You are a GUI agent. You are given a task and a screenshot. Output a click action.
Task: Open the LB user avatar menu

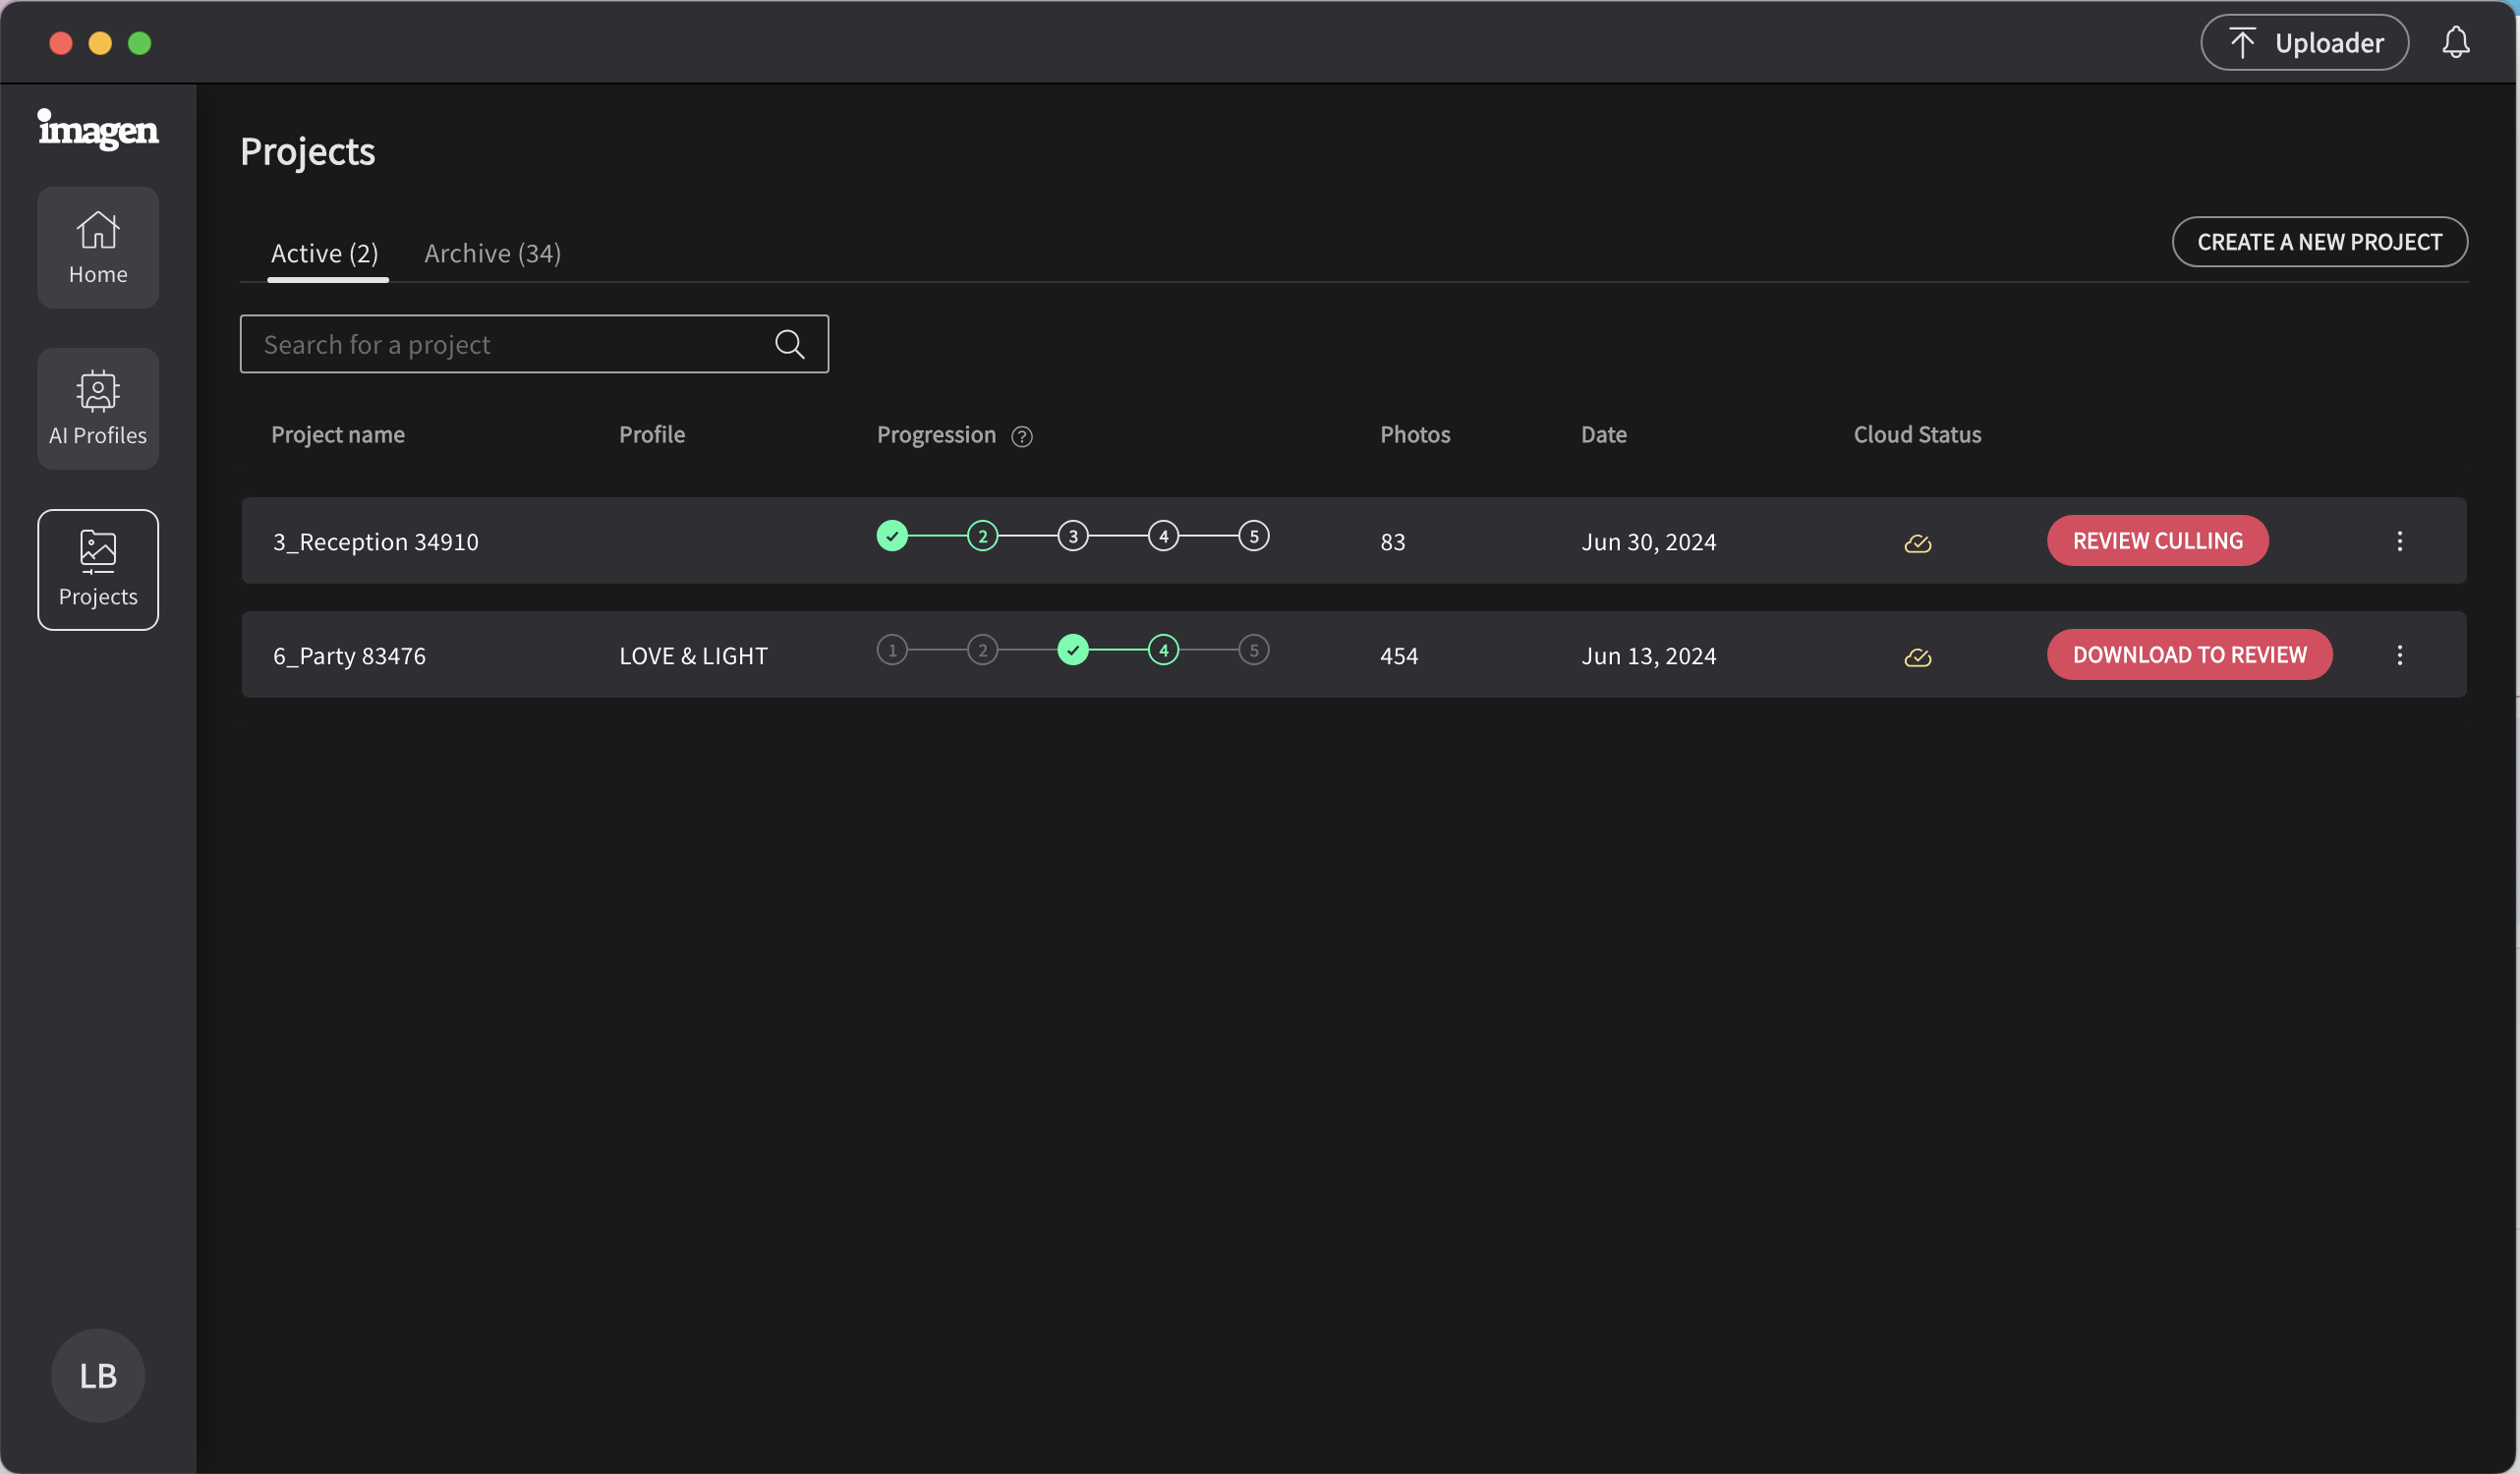pyautogui.click(x=98, y=1375)
